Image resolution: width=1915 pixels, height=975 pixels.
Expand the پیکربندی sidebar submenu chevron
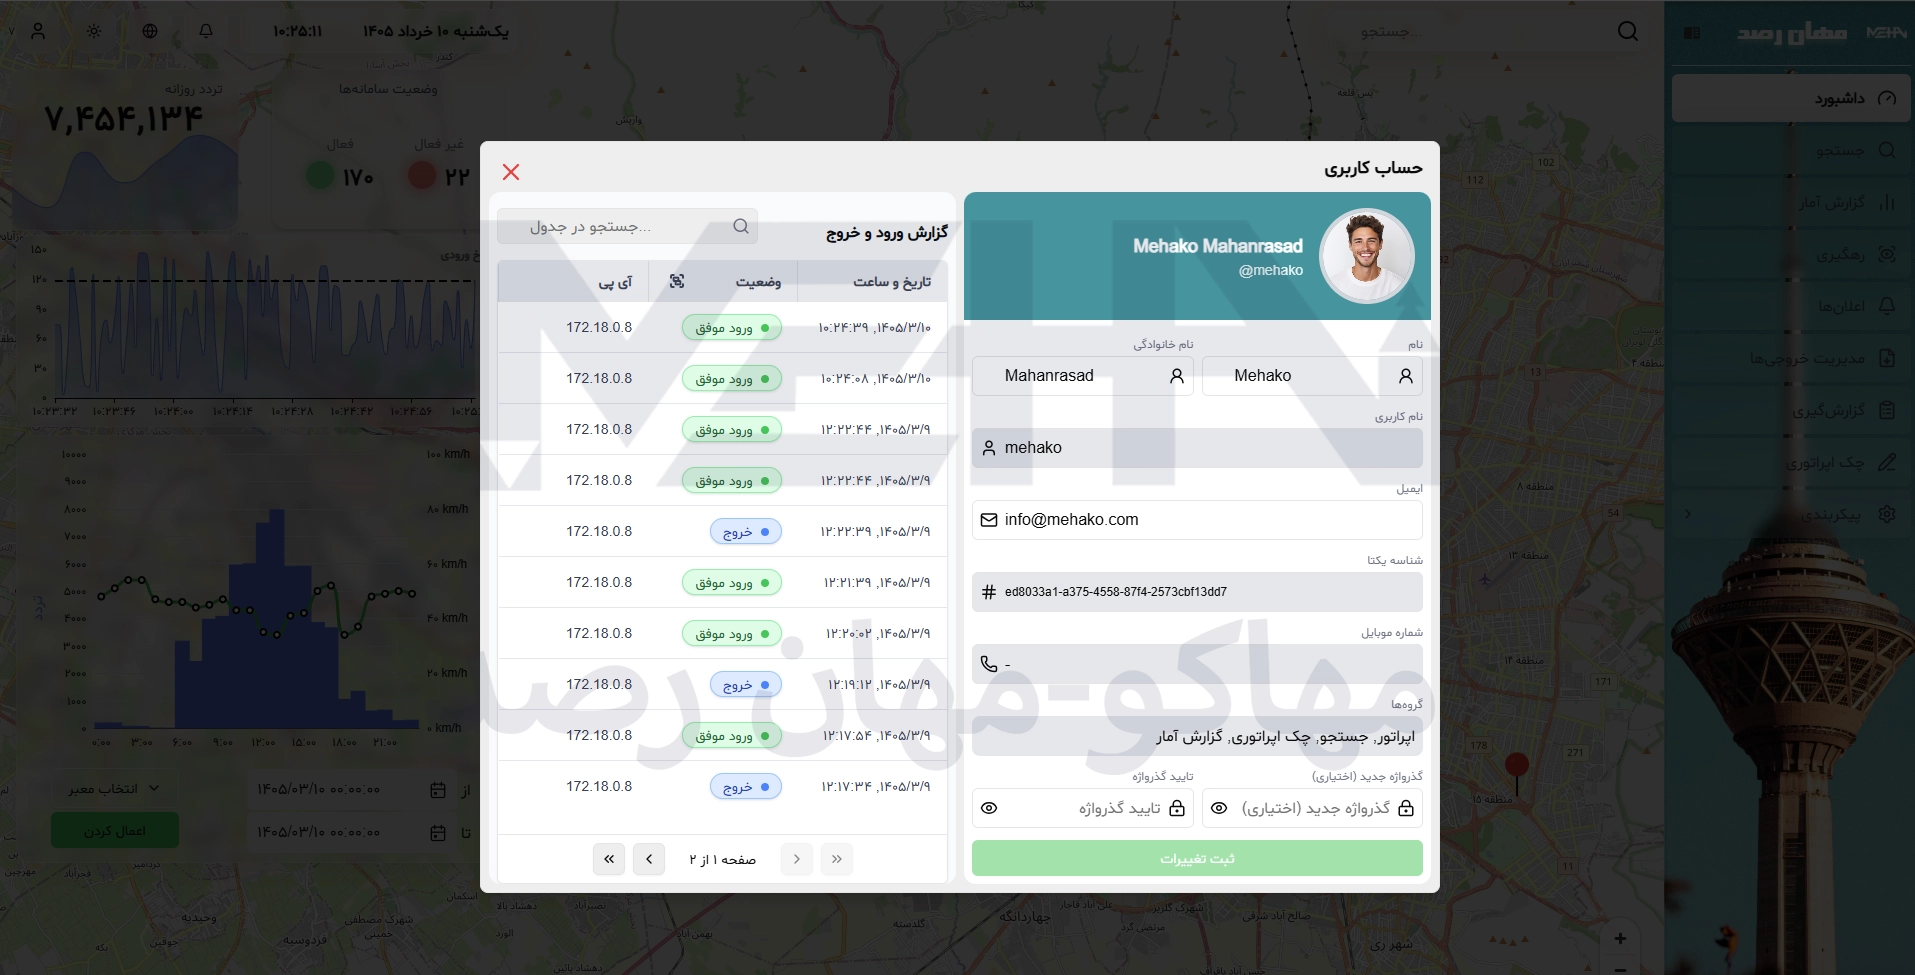[1688, 514]
